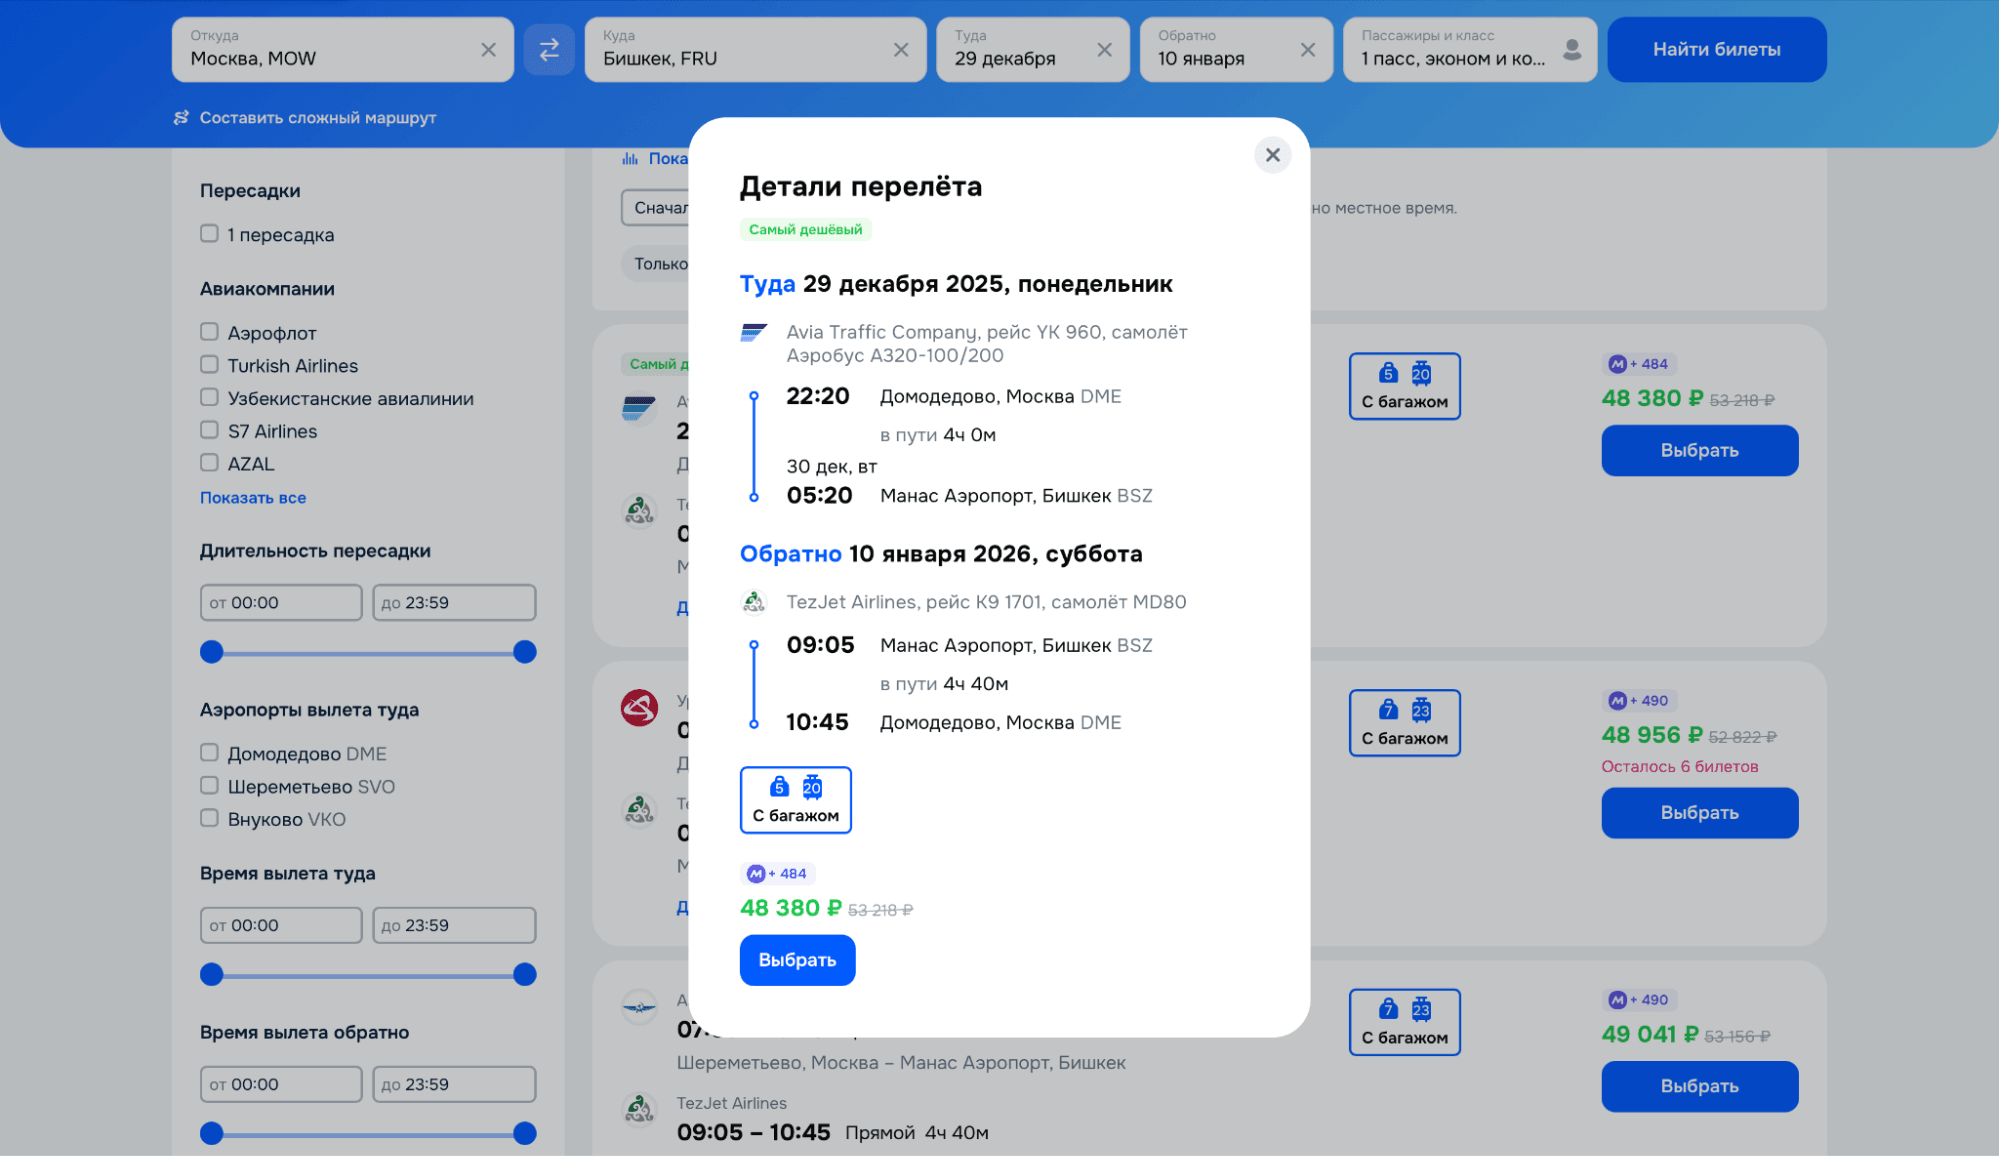Close the flight details dialog
The image size is (1999, 1156).
tap(1272, 155)
